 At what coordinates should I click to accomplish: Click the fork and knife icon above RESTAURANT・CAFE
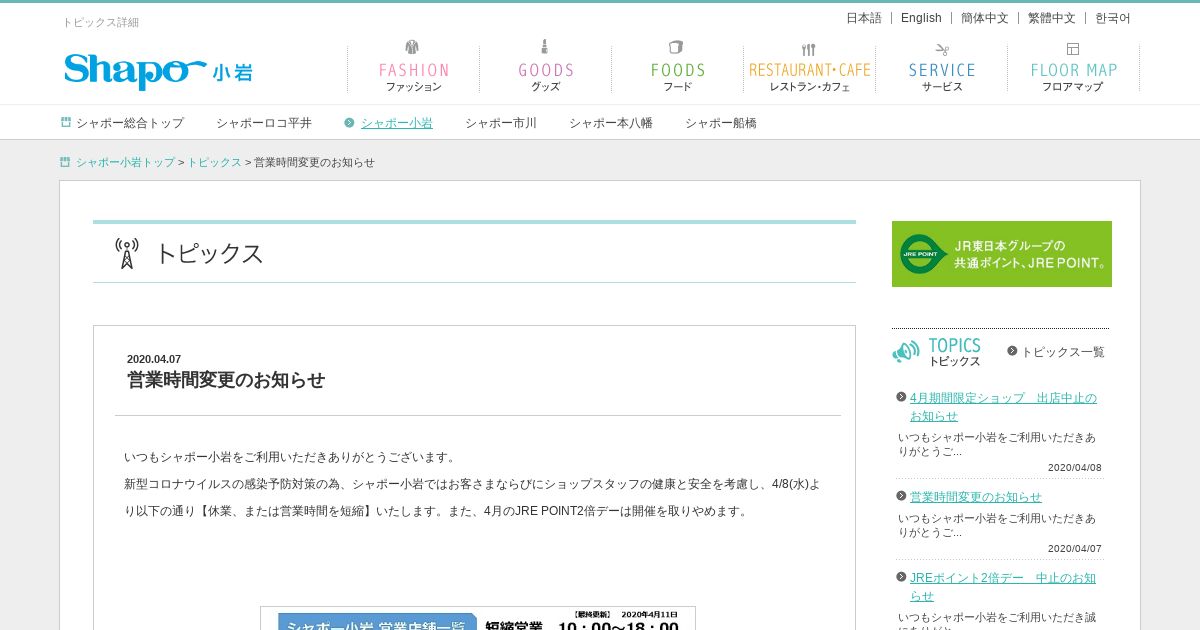pyautogui.click(x=809, y=49)
